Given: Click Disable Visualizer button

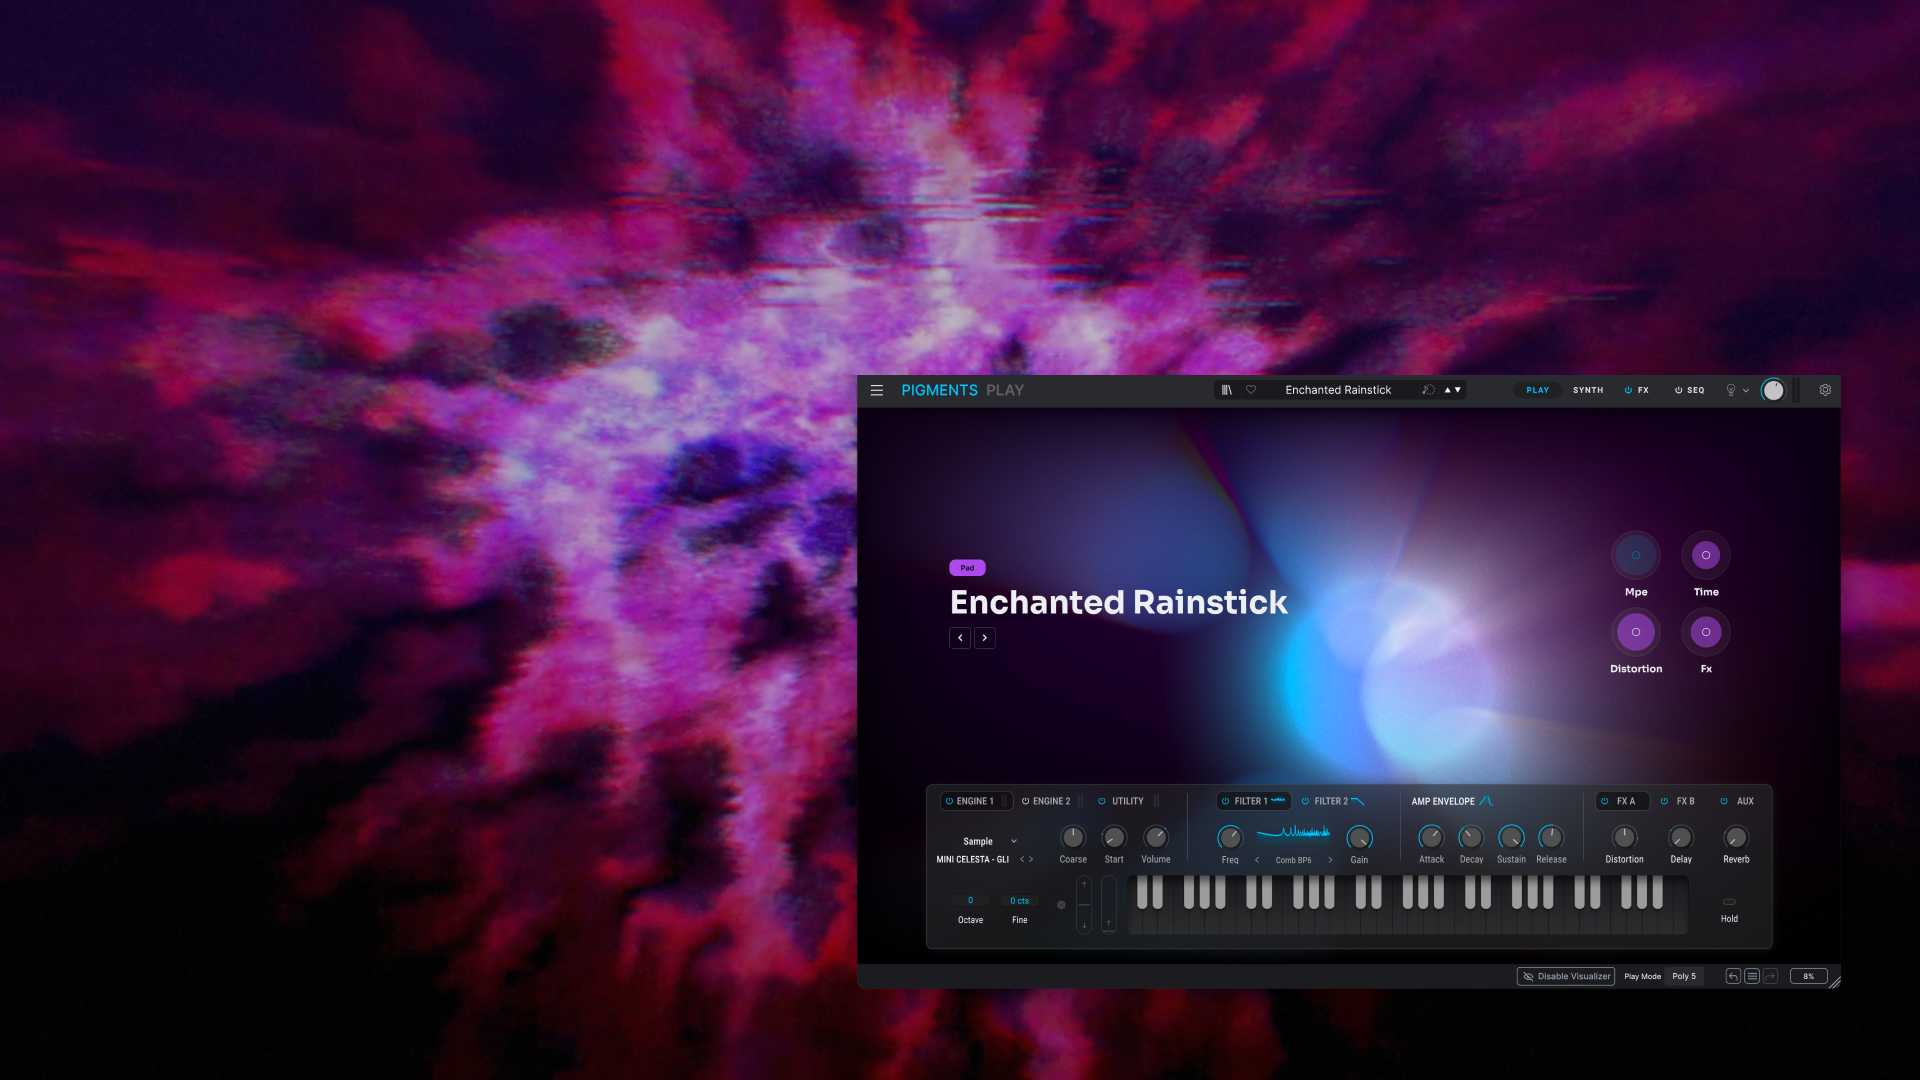Looking at the screenshot, I should pyautogui.click(x=1566, y=976).
